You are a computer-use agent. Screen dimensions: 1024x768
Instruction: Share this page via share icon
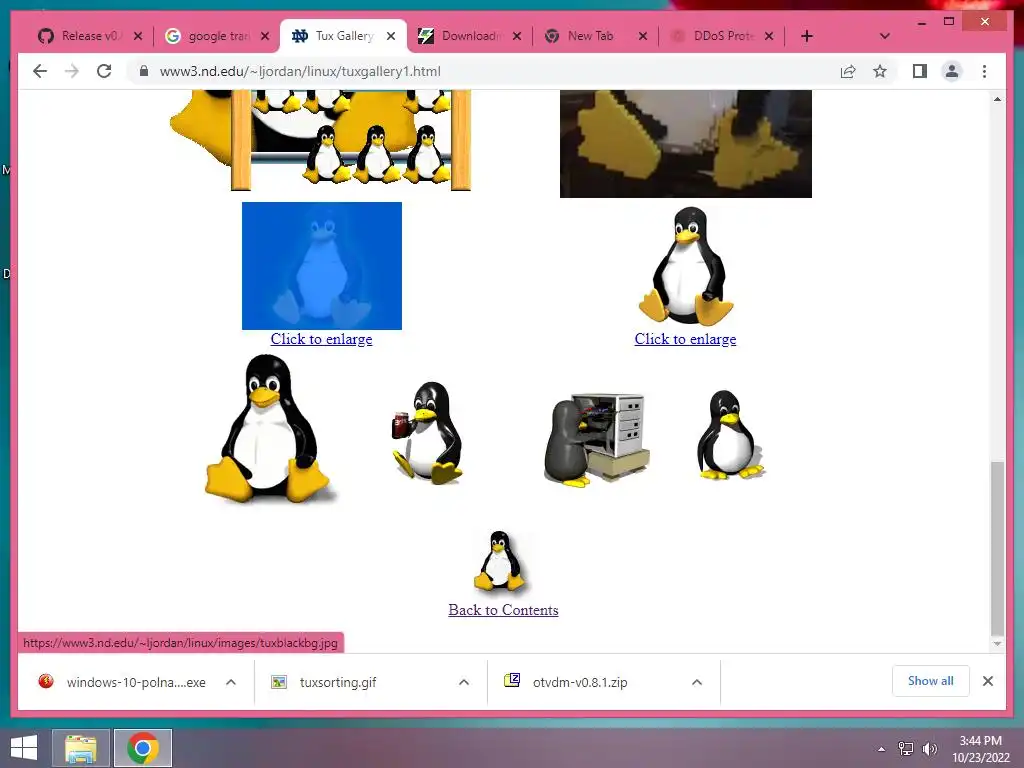[x=848, y=71]
